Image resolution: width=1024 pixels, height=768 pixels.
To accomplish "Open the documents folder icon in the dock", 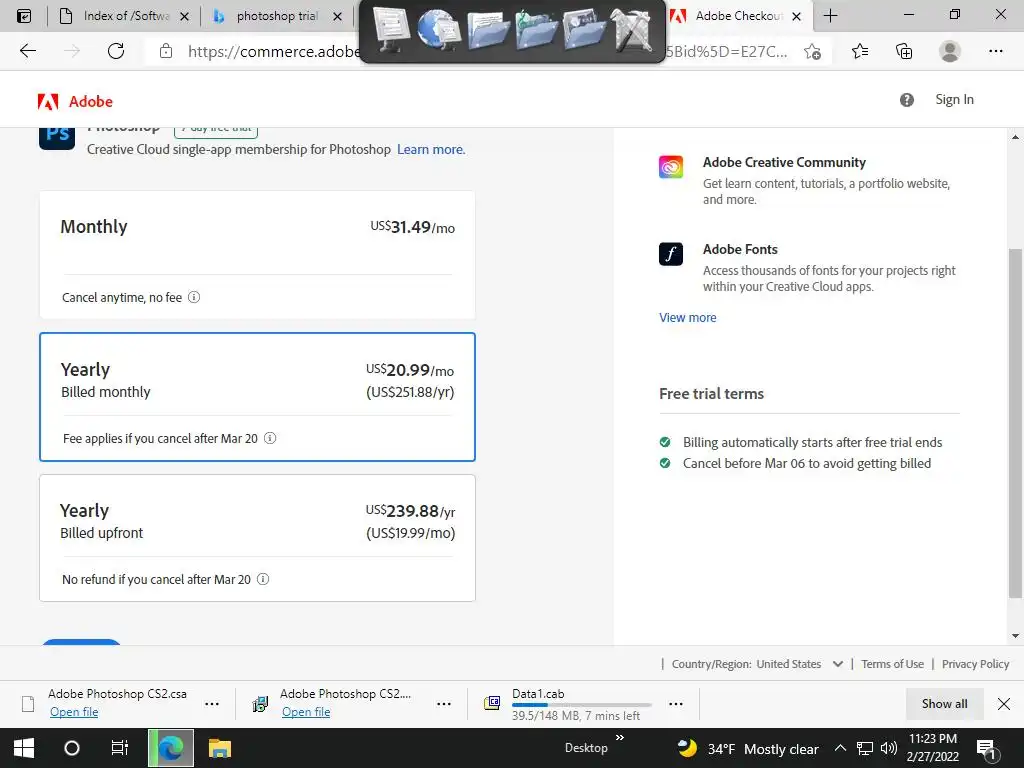I will click(487, 31).
